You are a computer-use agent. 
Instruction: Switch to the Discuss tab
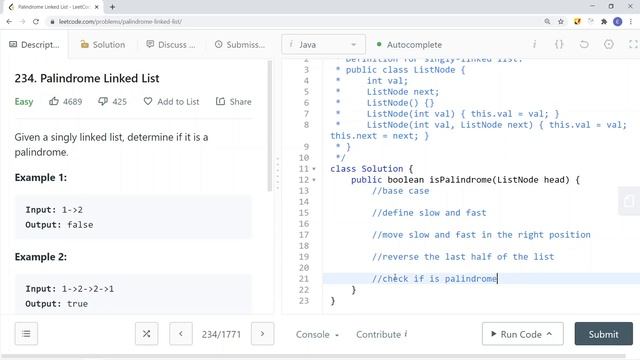point(171,44)
